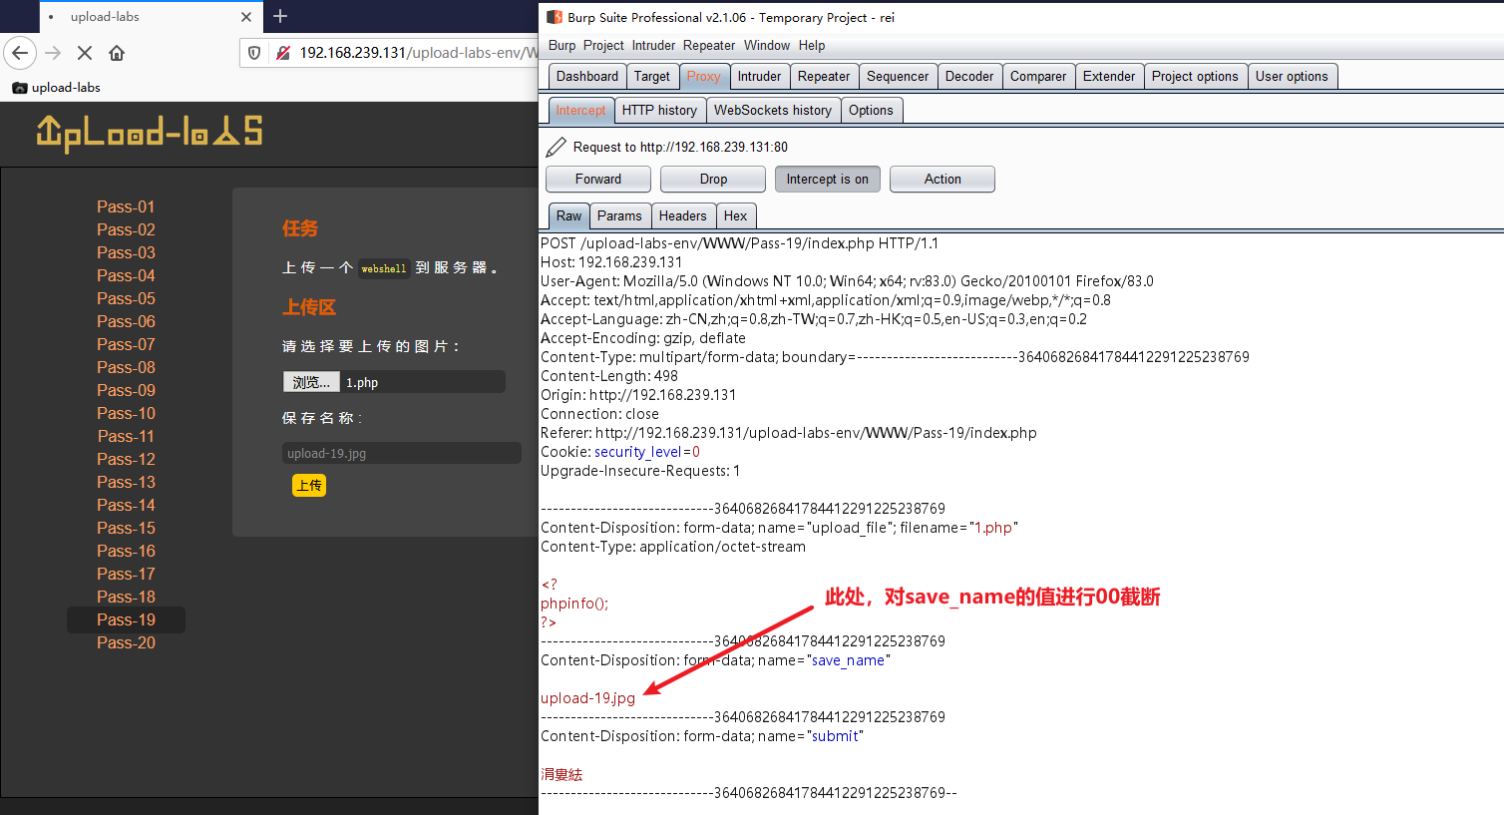The image size is (1504, 815).
Task: Click the phpinfo(); line in request body
Action: coord(574,603)
